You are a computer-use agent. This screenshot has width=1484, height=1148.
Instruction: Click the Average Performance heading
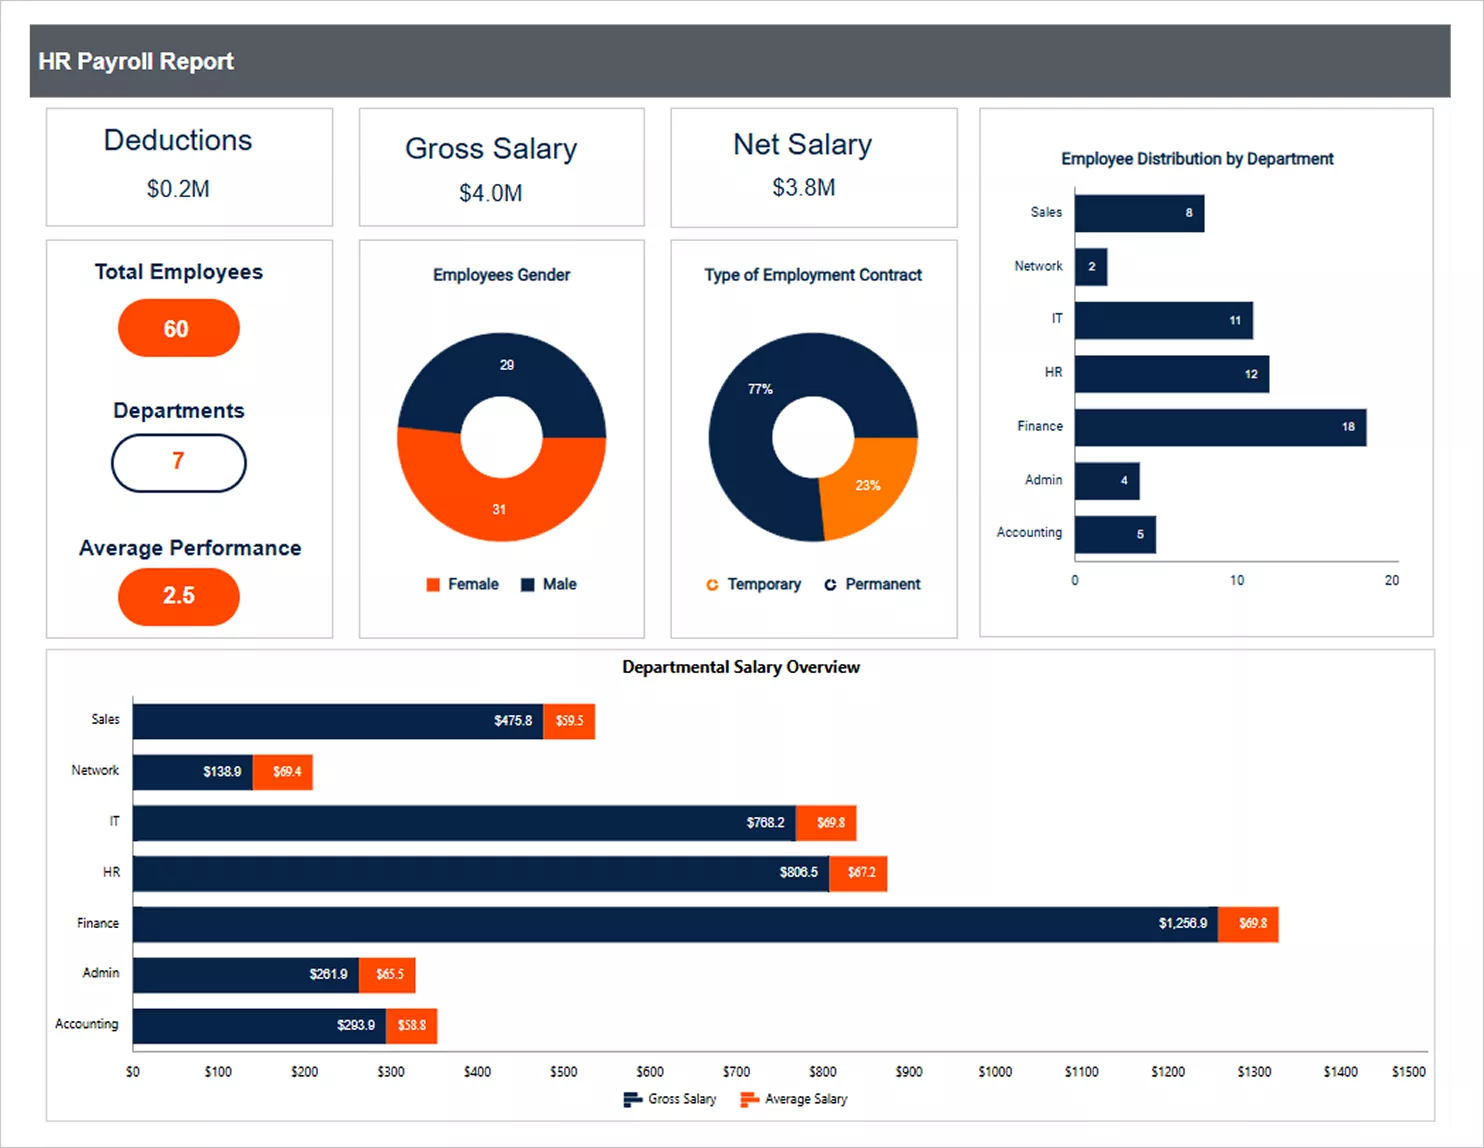click(x=190, y=548)
